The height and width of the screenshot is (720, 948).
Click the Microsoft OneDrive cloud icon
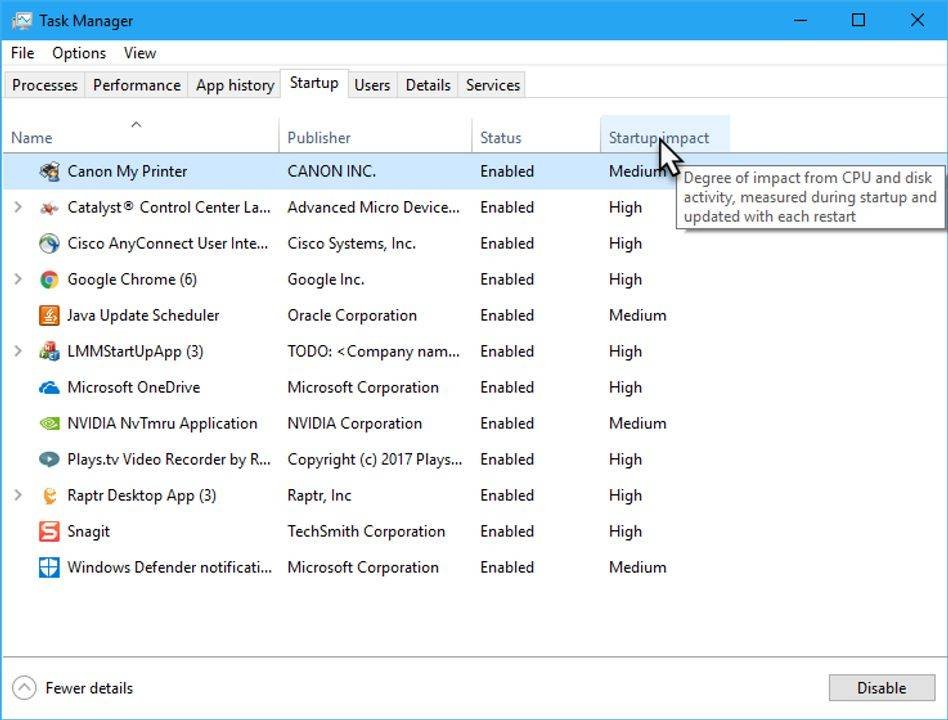coord(50,388)
